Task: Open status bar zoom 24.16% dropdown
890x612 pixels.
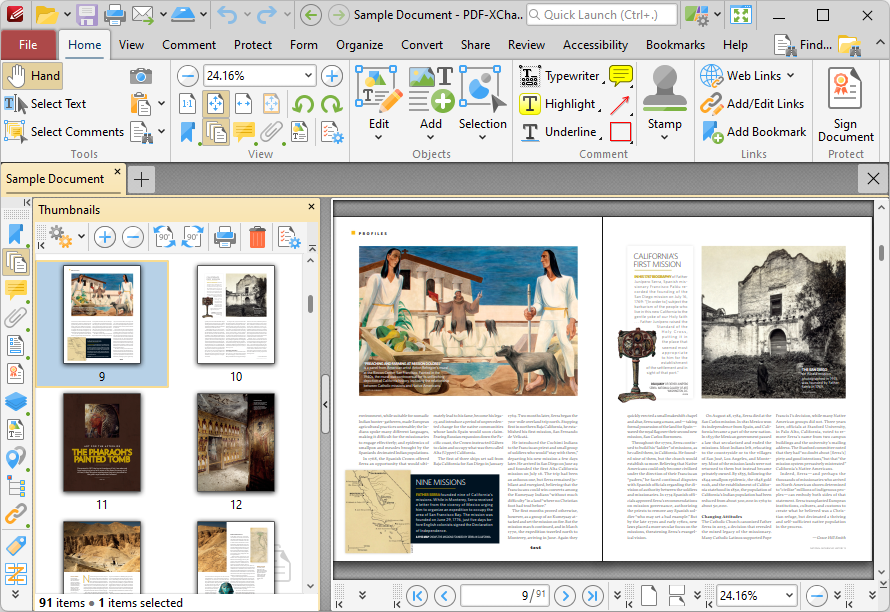Action: [789, 596]
